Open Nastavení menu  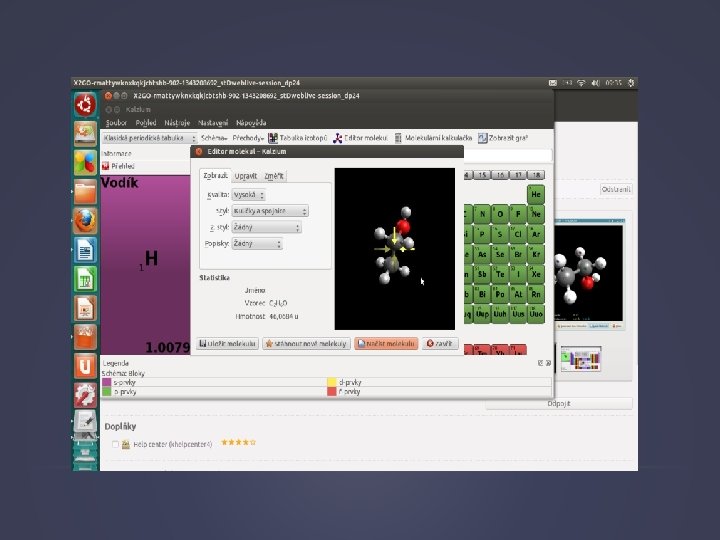click(x=213, y=123)
